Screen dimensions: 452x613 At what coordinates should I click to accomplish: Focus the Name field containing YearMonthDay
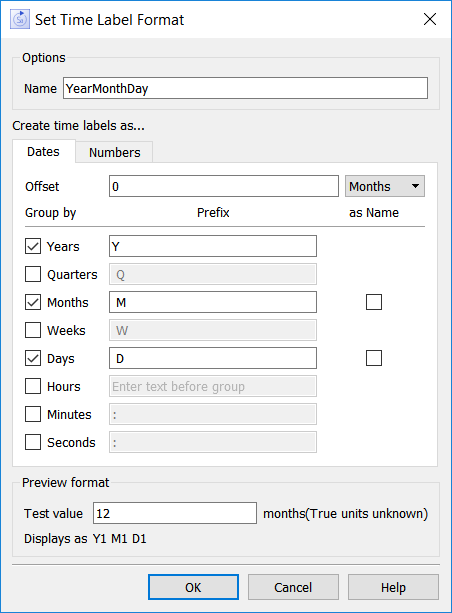point(245,88)
